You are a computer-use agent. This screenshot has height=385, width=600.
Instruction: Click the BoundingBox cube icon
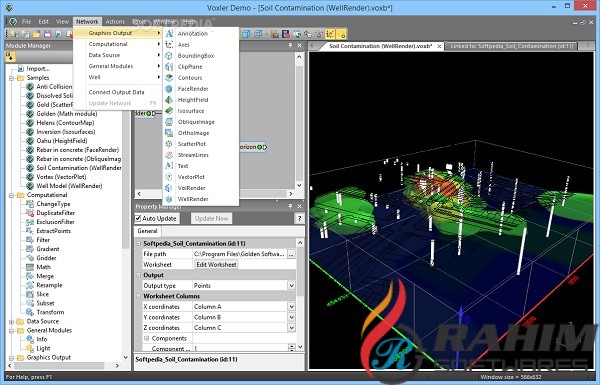169,56
